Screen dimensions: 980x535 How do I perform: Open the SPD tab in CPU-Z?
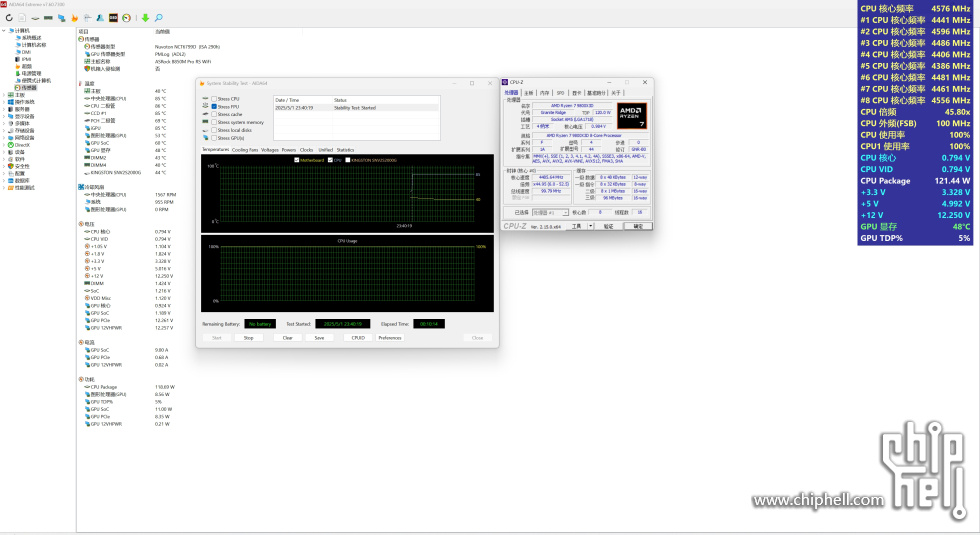pos(560,92)
